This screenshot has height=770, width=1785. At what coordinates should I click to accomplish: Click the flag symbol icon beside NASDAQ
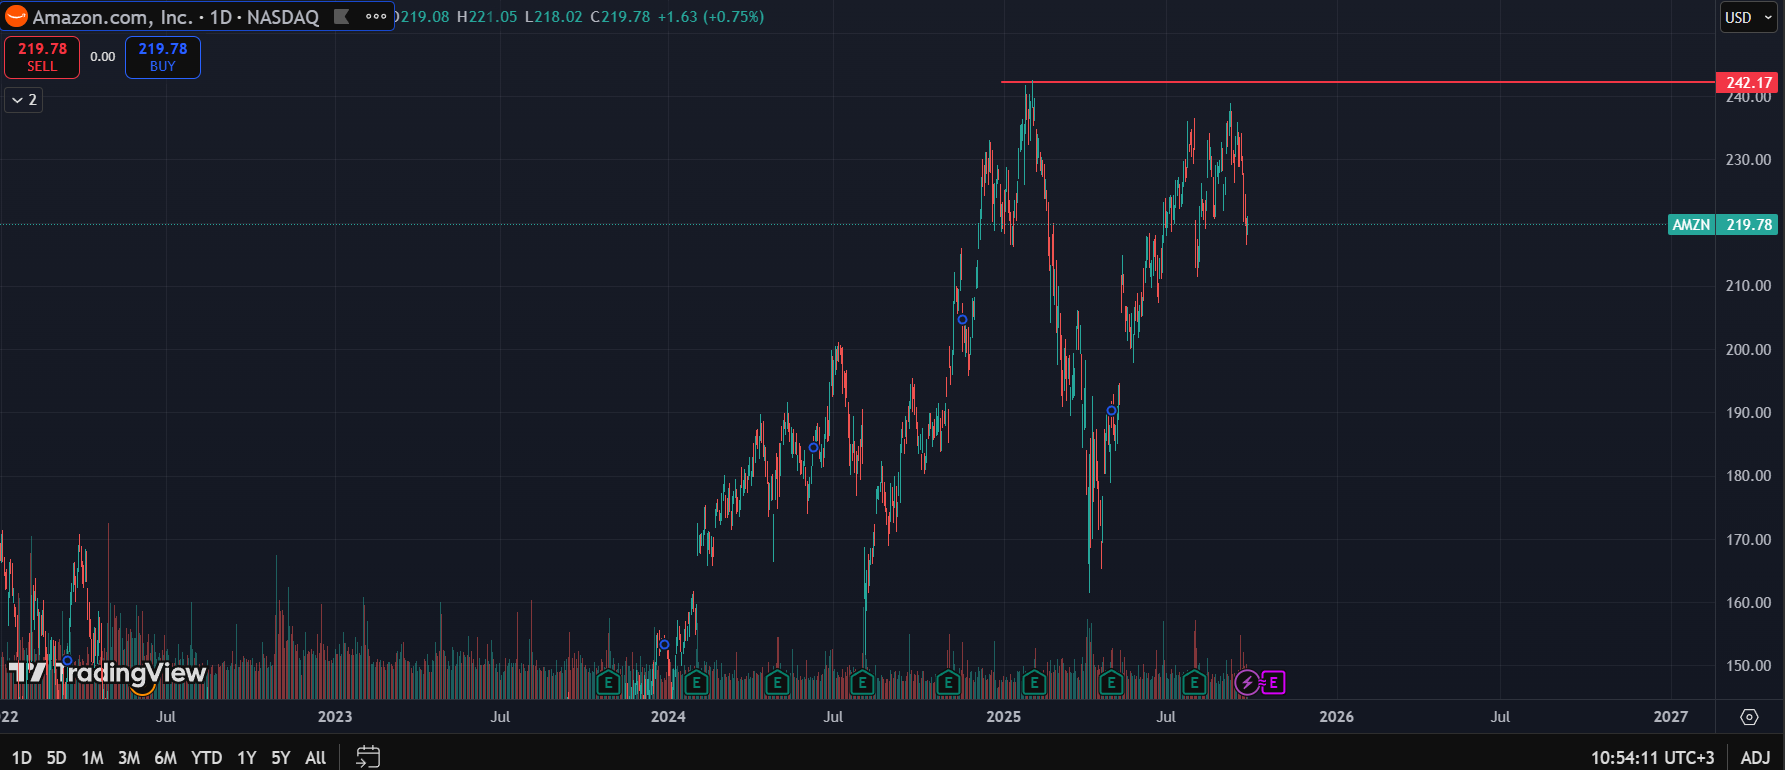[341, 17]
